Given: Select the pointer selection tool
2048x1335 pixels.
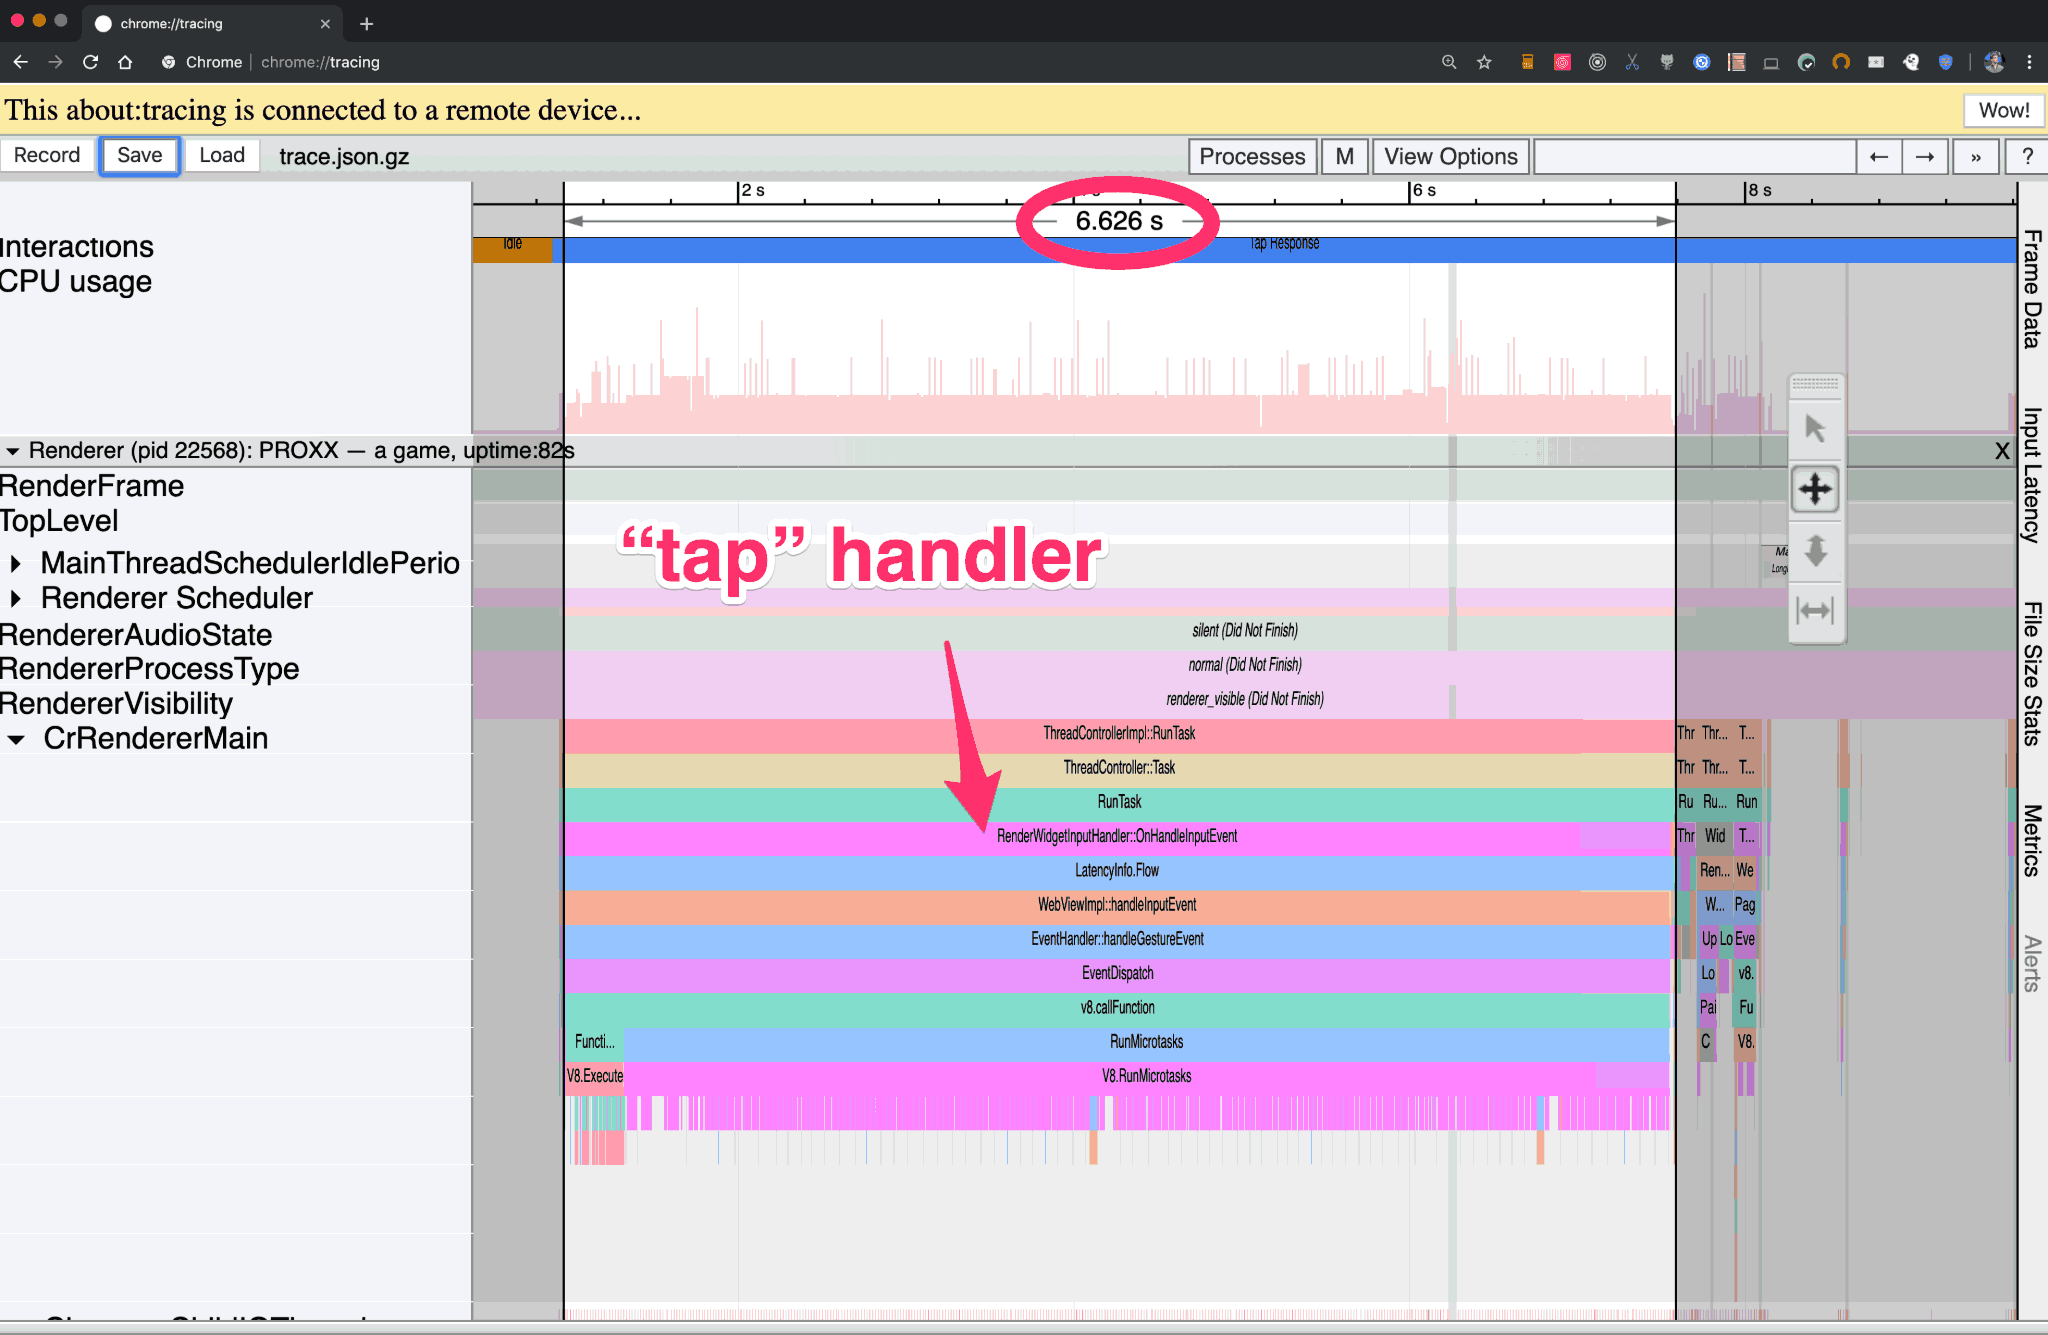Looking at the screenshot, I should coord(1815,429).
